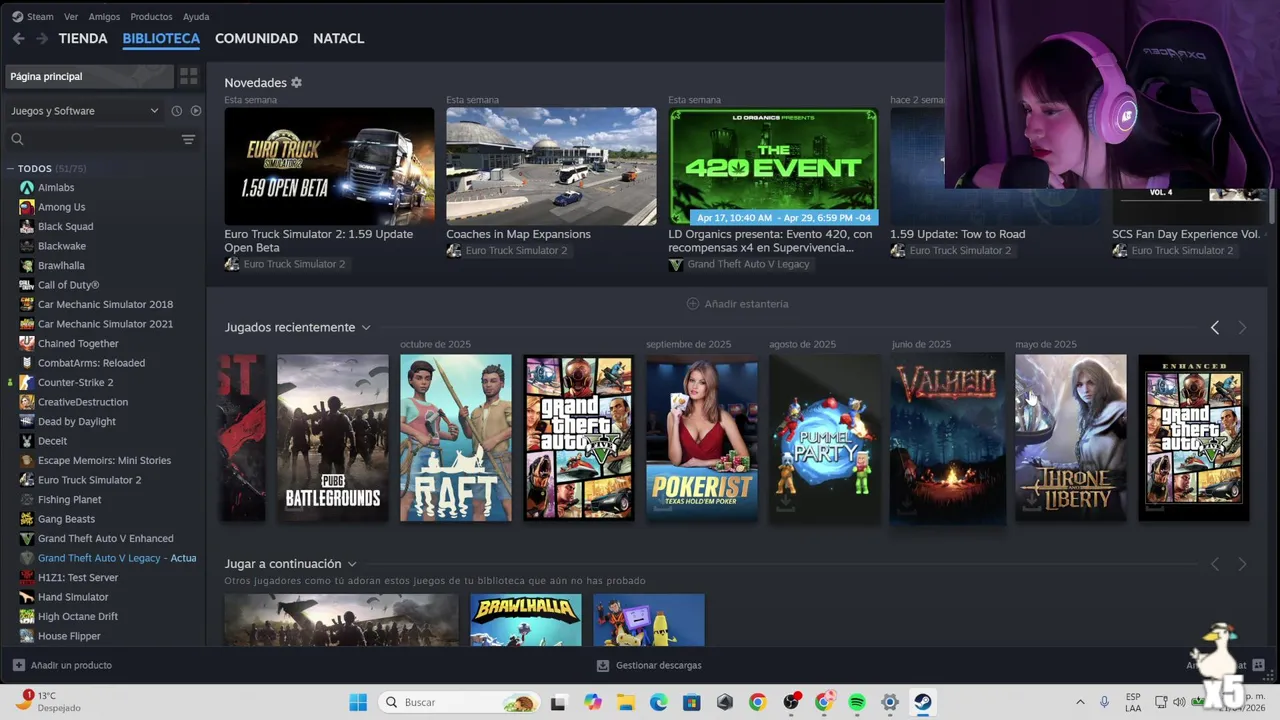Open advanced library filters icon
This screenshot has width=1280, height=720.
click(188, 139)
